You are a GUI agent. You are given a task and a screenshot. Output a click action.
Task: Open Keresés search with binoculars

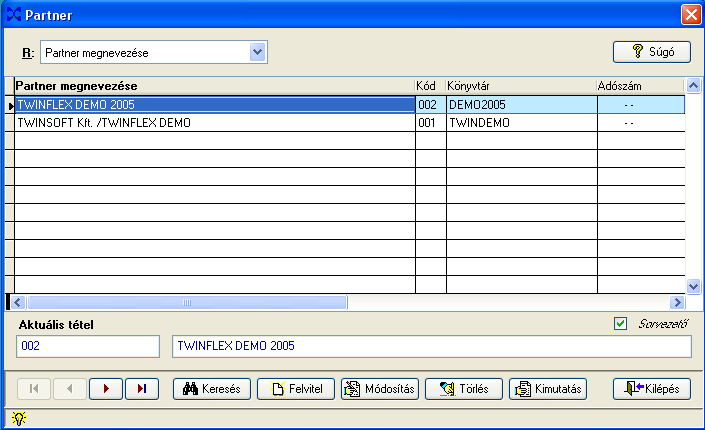point(212,389)
